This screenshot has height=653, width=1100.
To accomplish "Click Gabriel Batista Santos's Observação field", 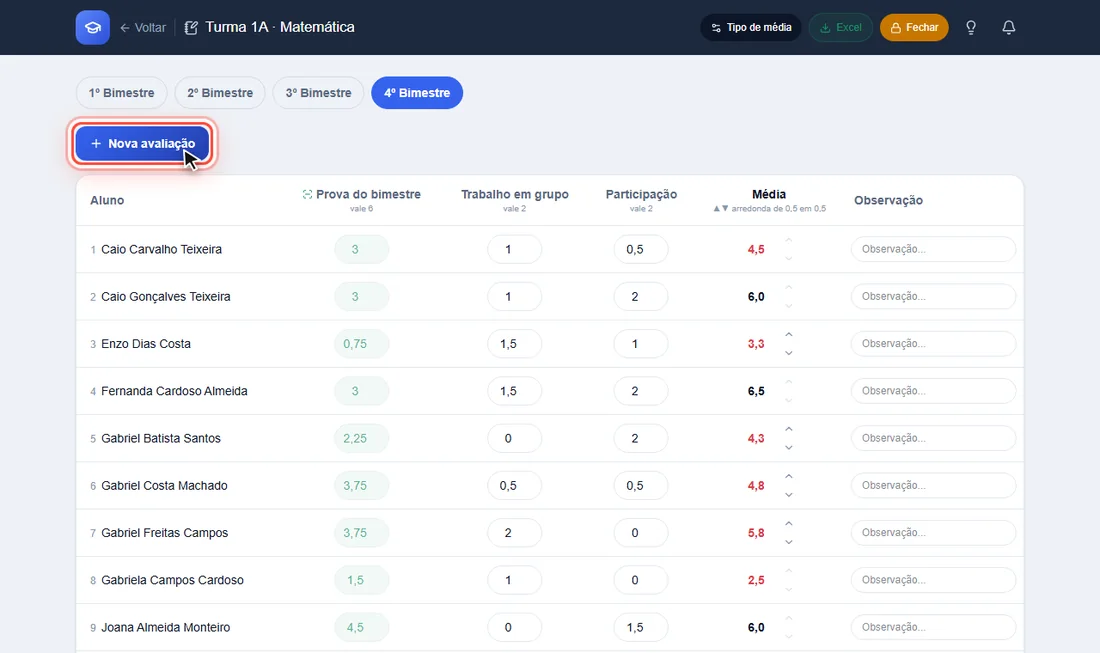I will pos(933,438).
